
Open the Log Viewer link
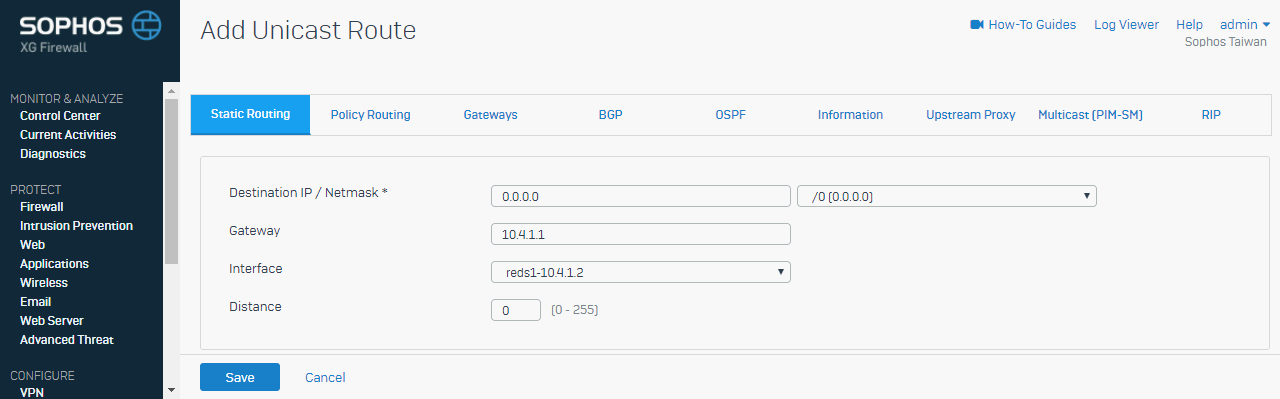point(1126,25)
